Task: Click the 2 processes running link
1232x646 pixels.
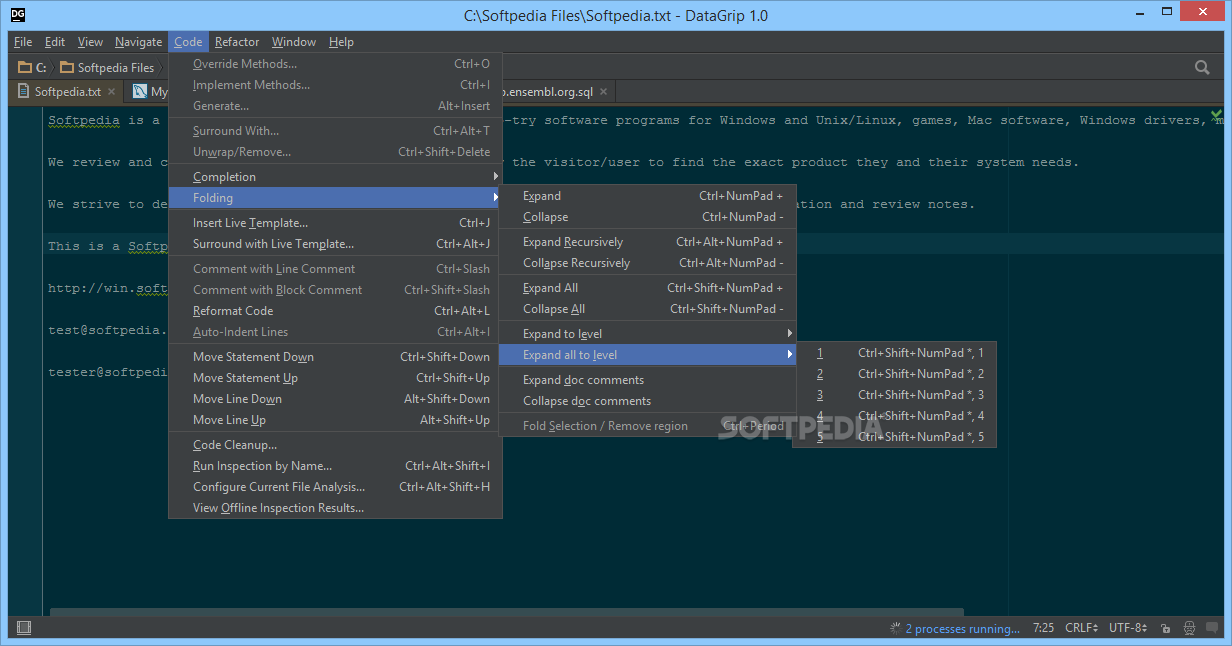Action: [962, 629]
